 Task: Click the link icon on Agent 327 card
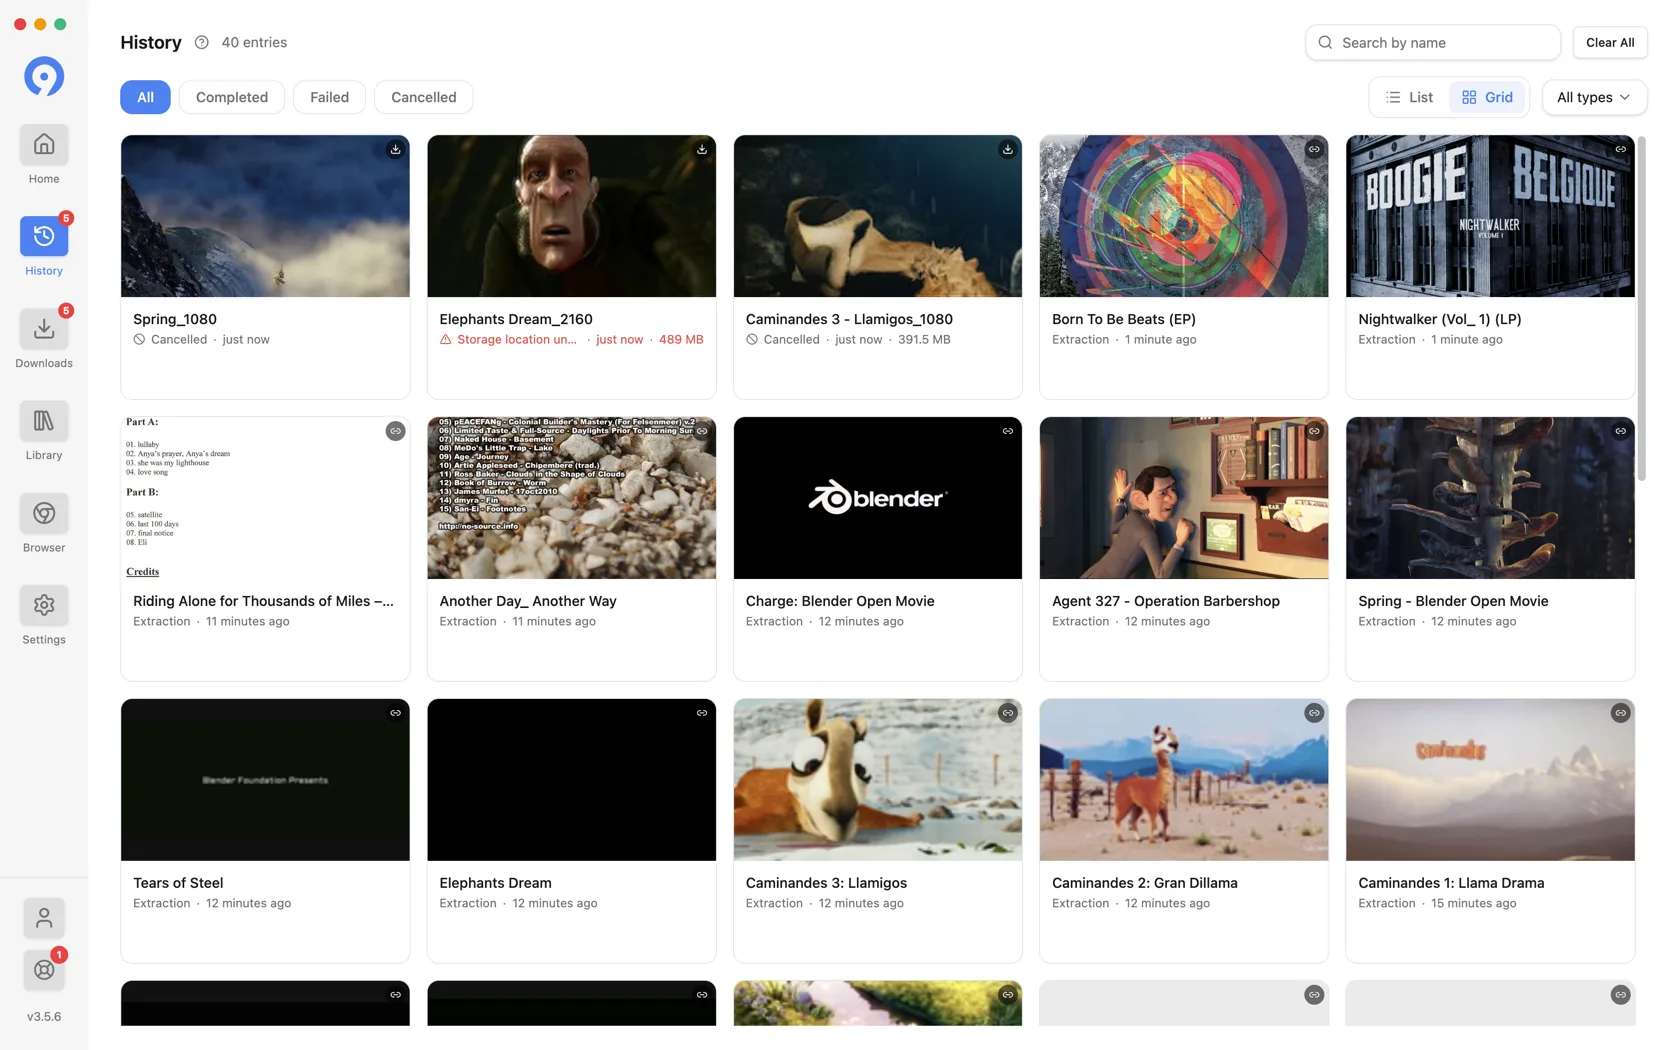coord(1314,431)
